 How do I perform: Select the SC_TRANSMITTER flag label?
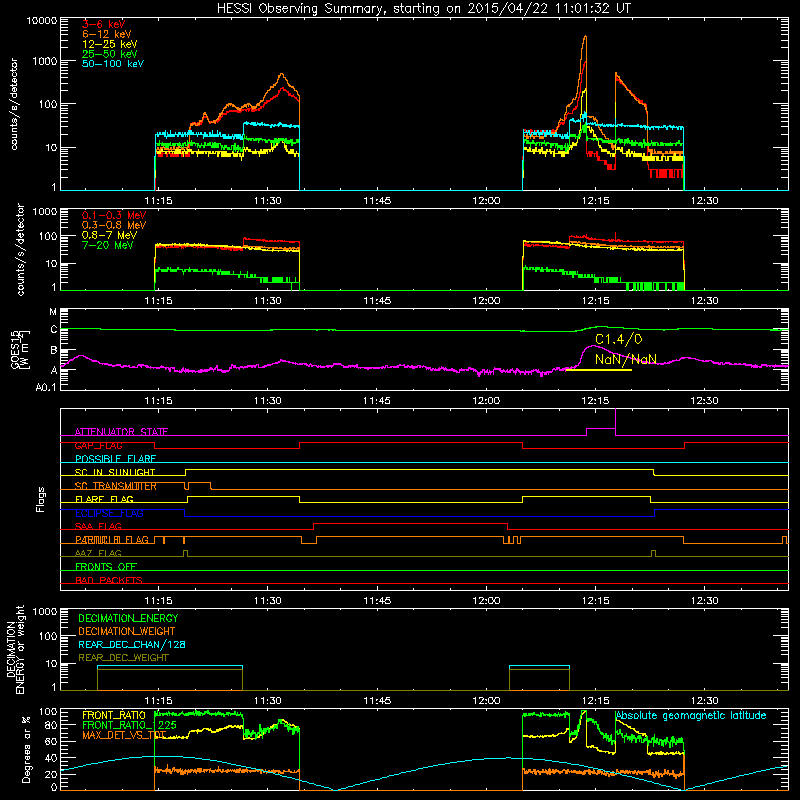(x=116, y=486)
